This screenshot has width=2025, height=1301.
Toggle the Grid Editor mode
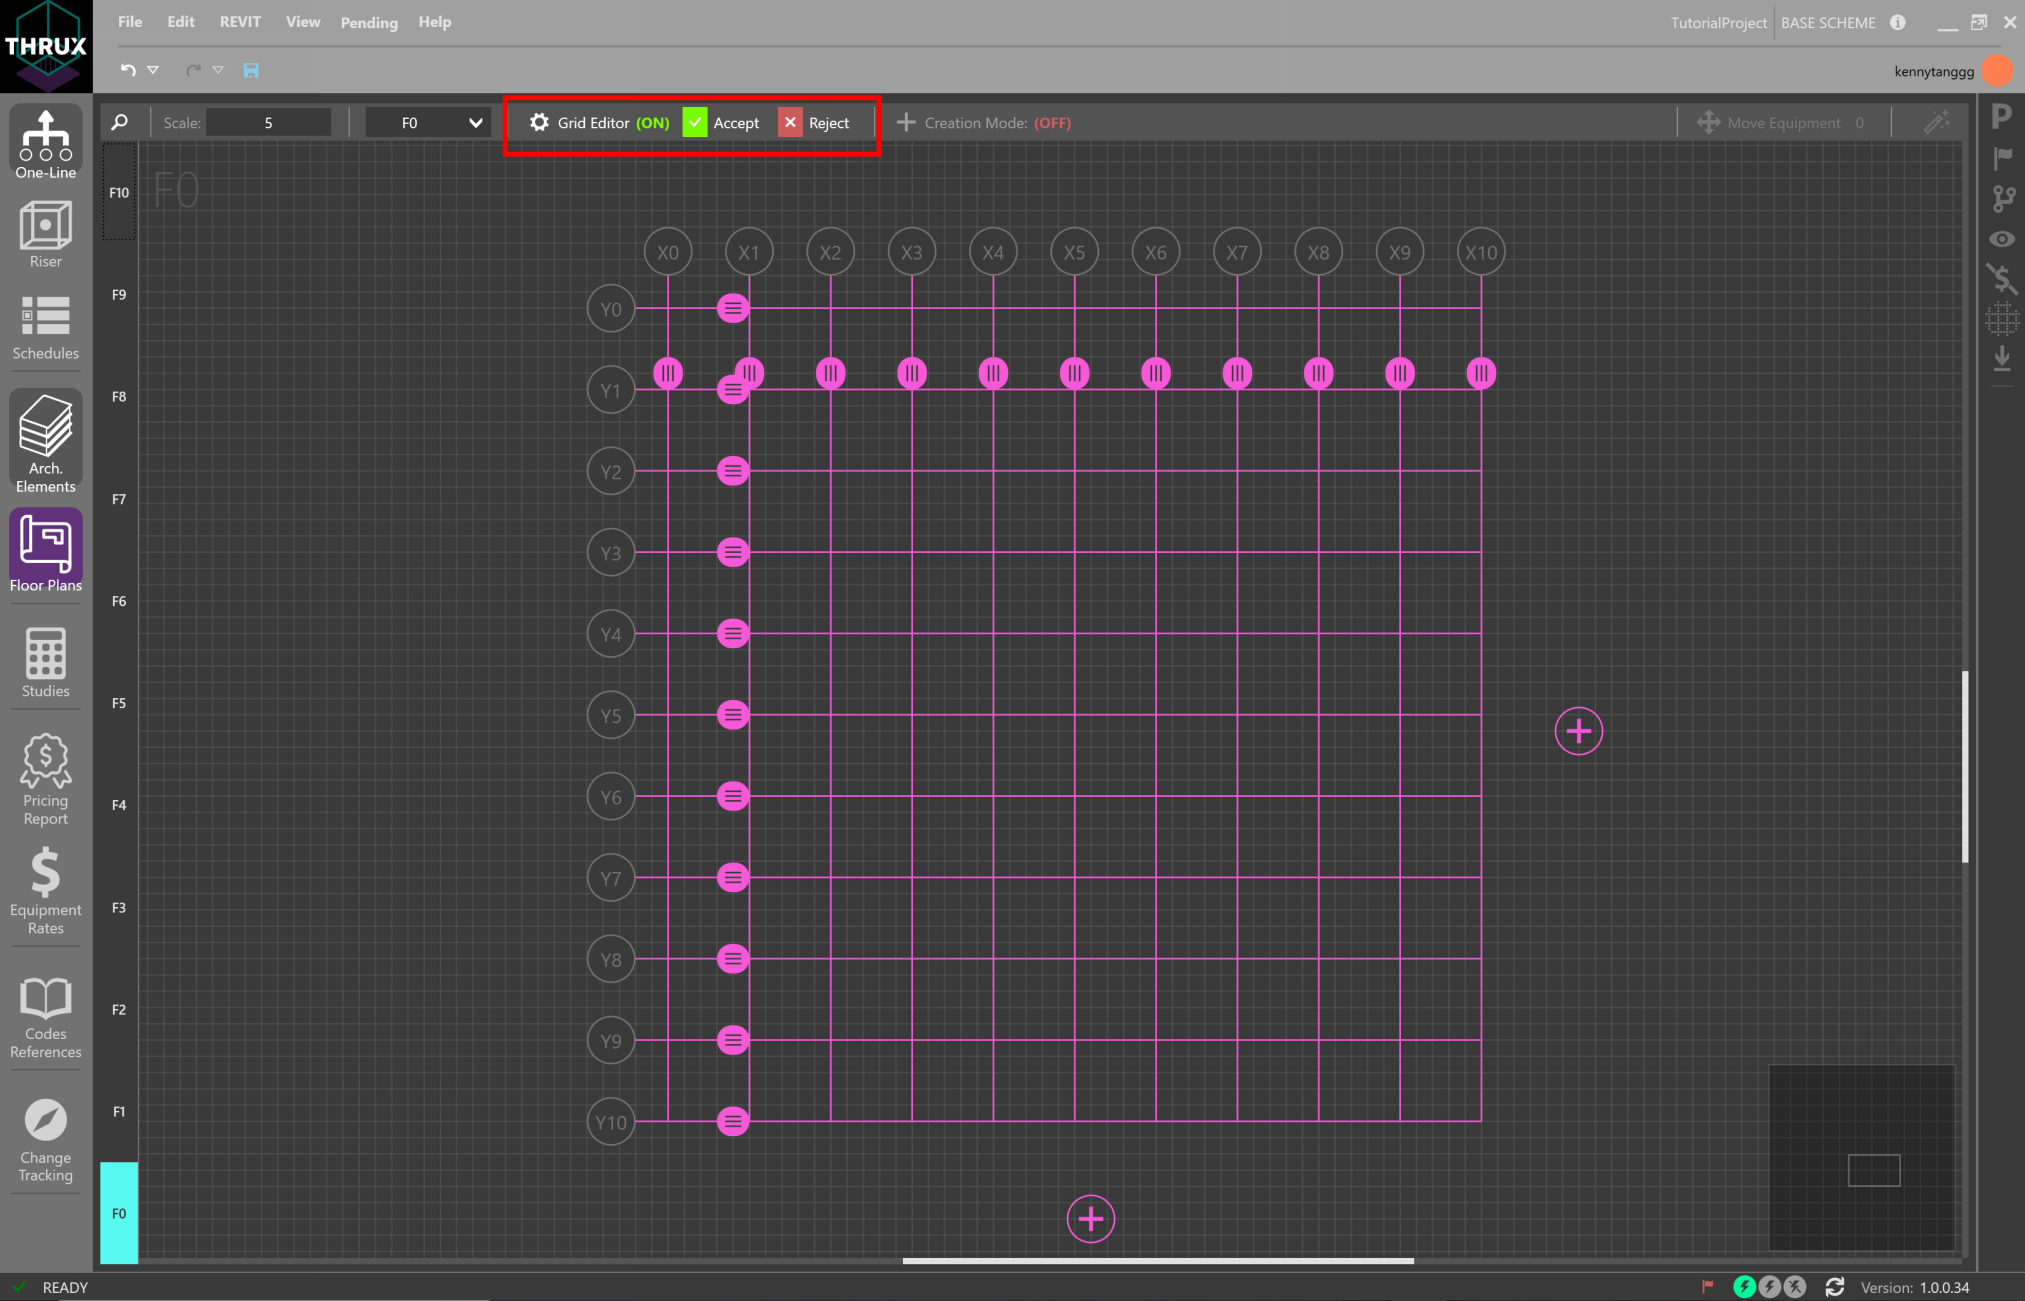[x=599, y=123]
